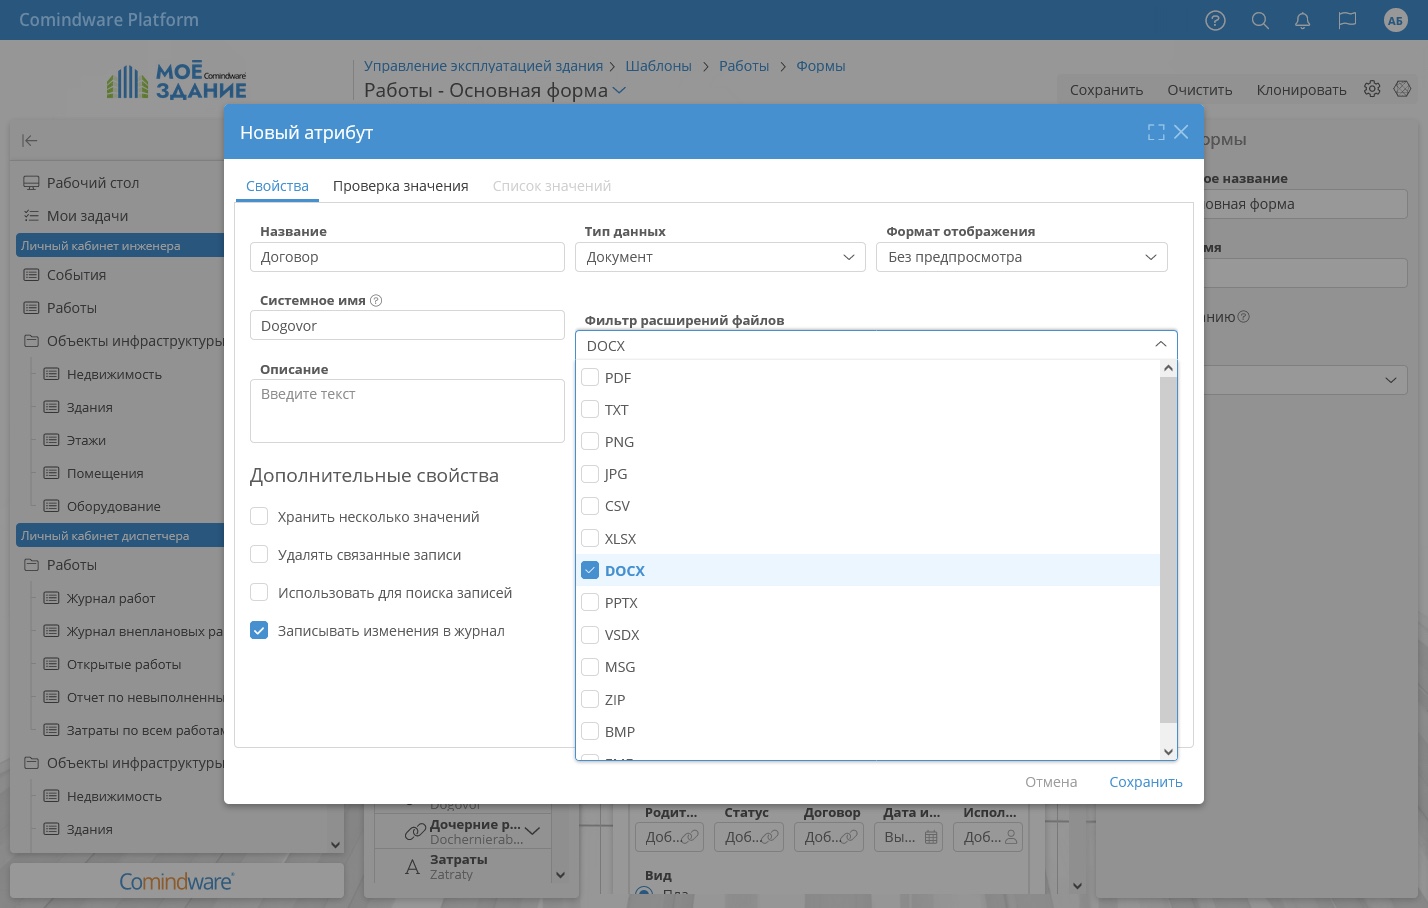Switch to the Свойства tab
The width and height of the screenshot is (1428, 908).
(277, 186)
